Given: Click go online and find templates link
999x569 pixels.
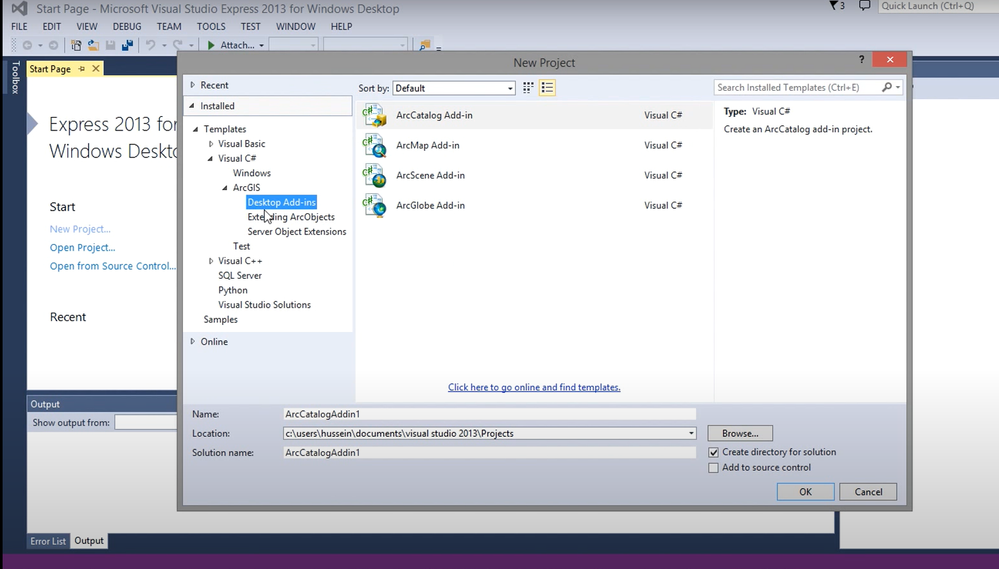Looking at the screenshot, I should pos(534,387).
